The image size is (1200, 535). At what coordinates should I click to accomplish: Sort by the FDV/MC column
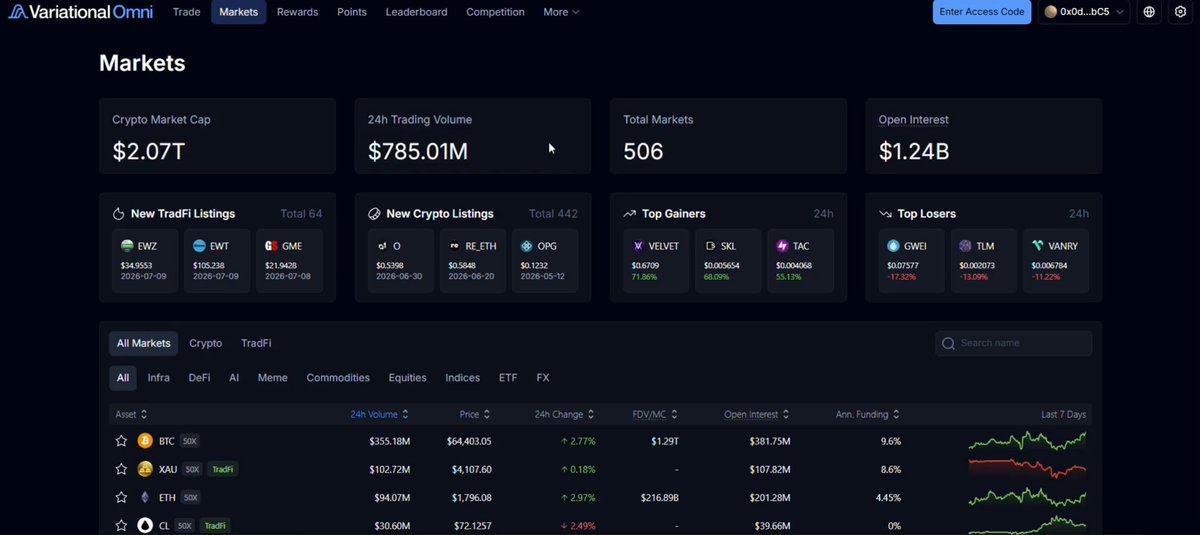656,414
